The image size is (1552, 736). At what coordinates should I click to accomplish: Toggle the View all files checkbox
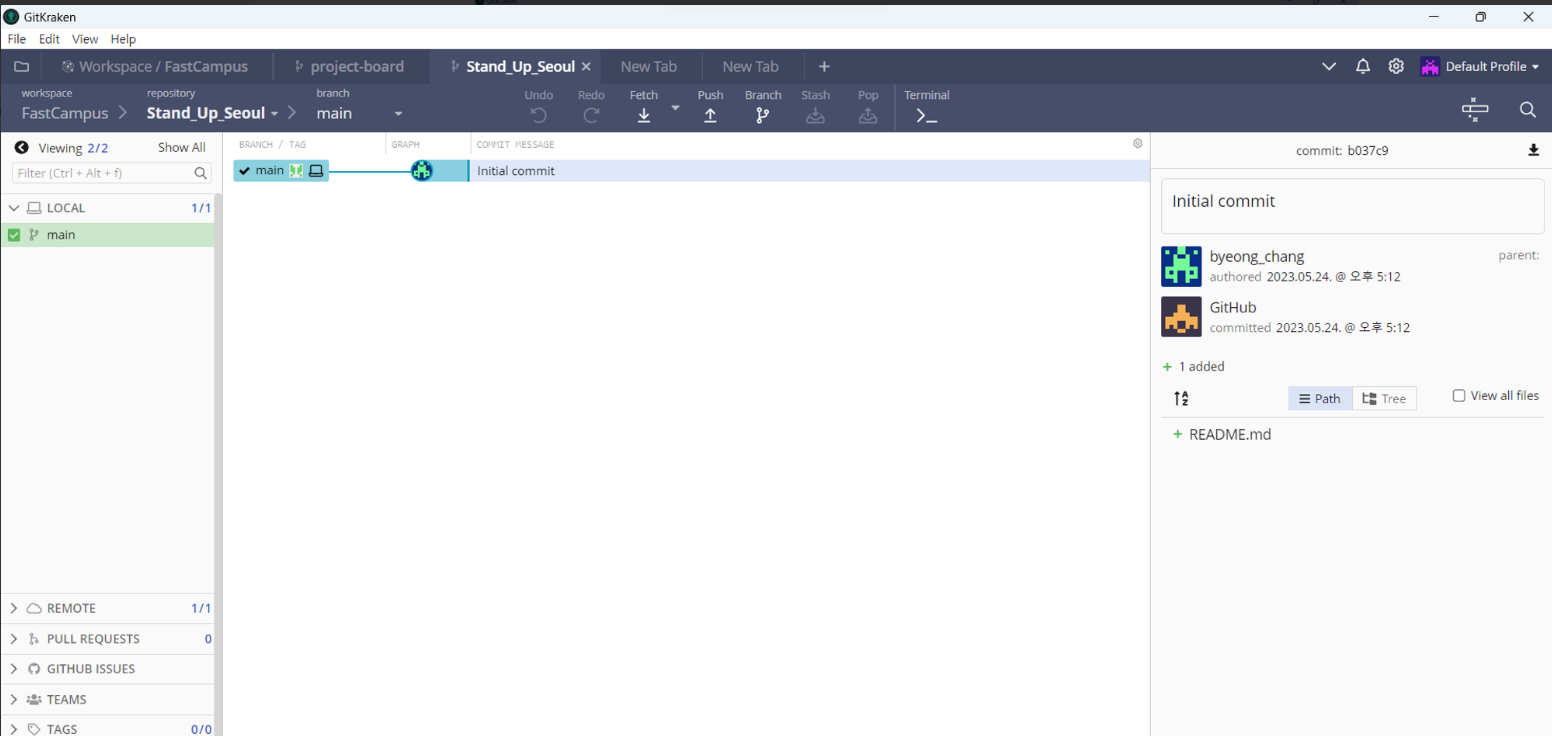point(1459,396)
